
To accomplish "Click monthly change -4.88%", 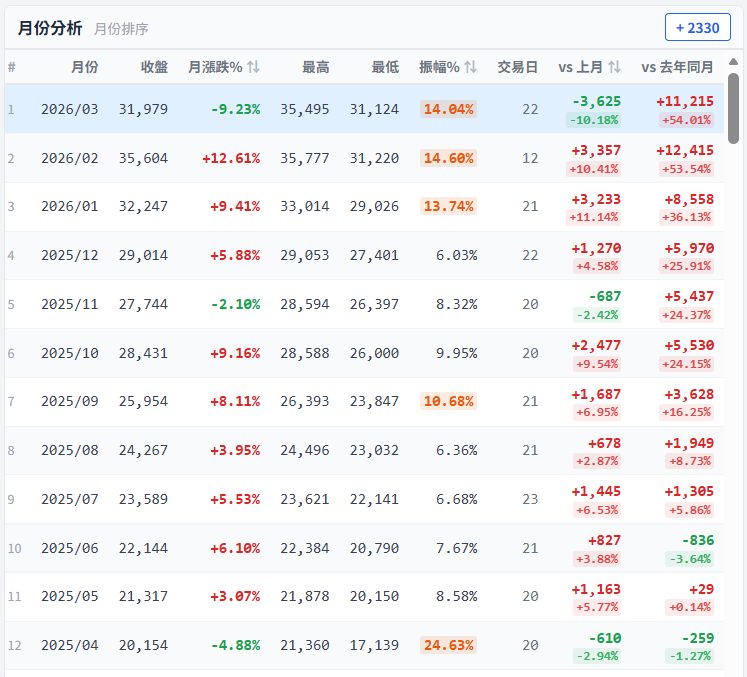I will tap(236, 645).
